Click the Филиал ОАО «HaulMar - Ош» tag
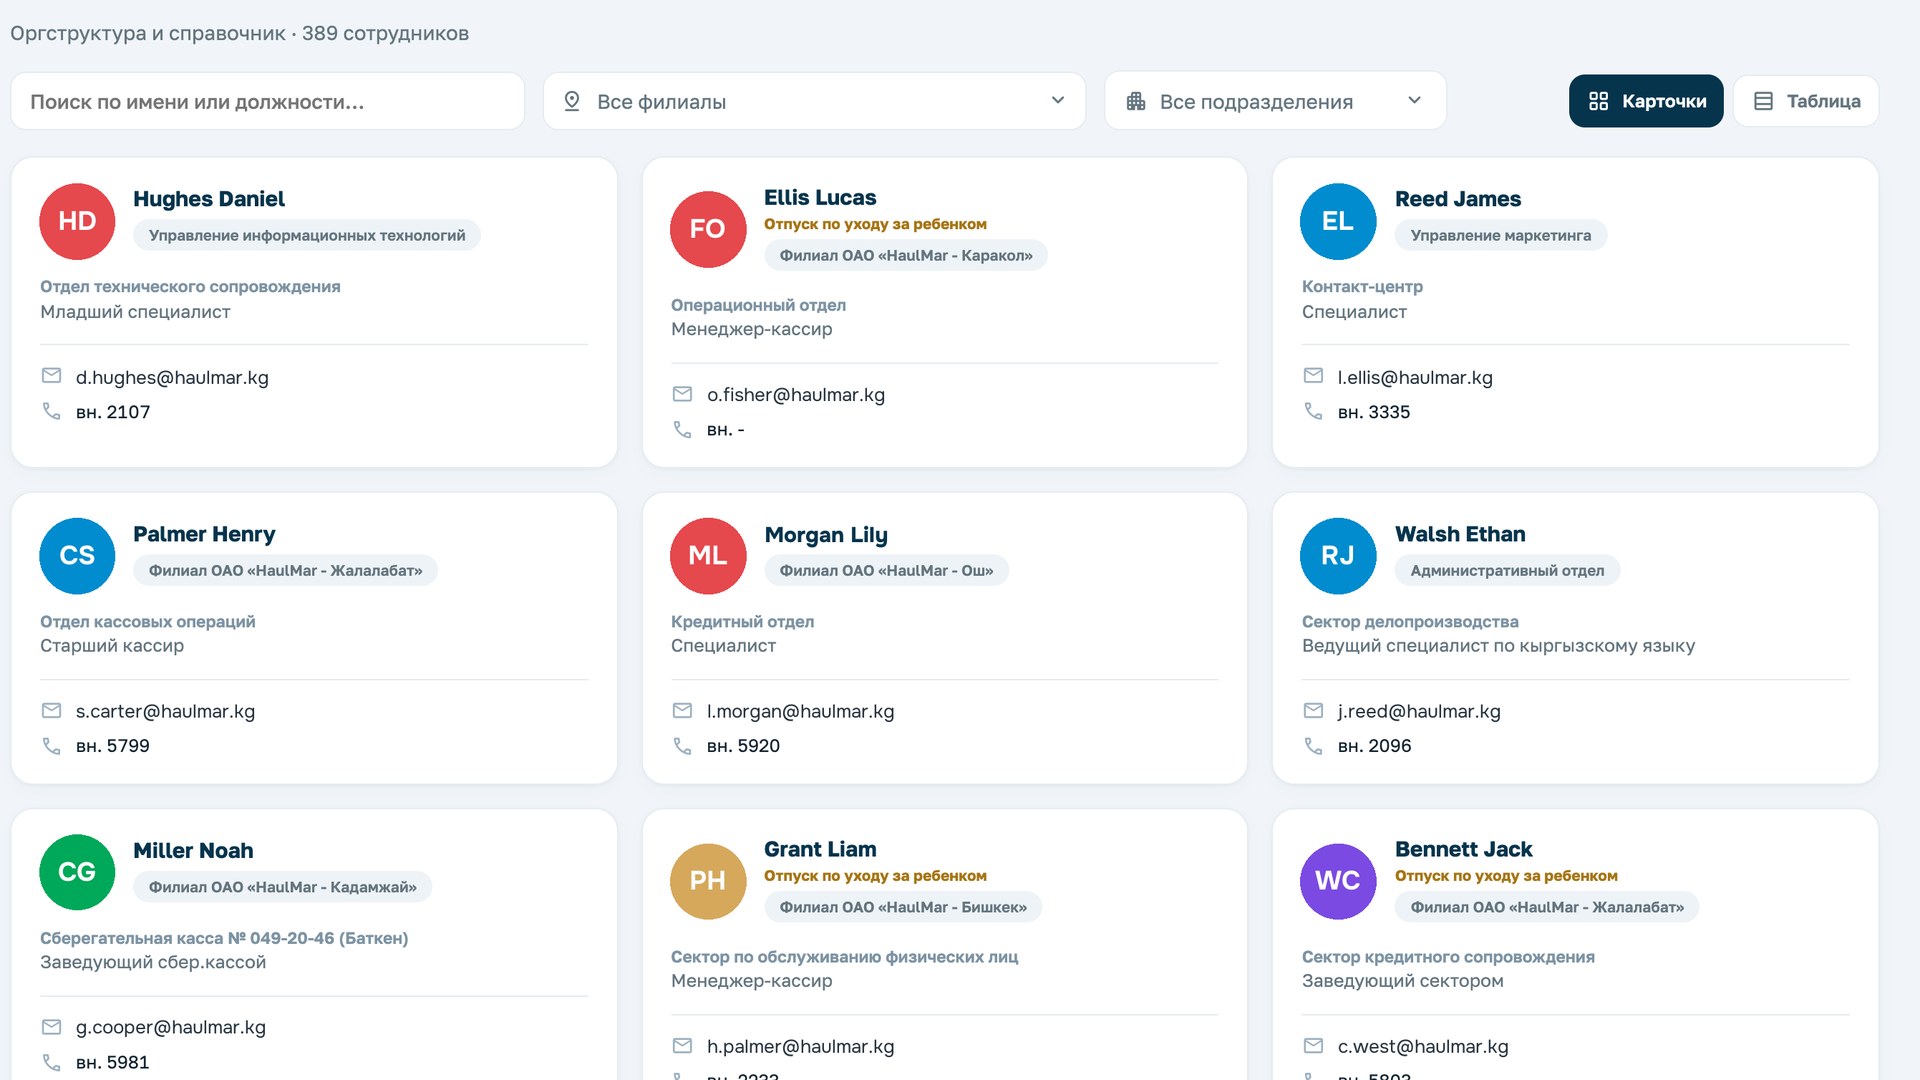Viewport: 1920px width, 1080px height. [x=886, y=570]
